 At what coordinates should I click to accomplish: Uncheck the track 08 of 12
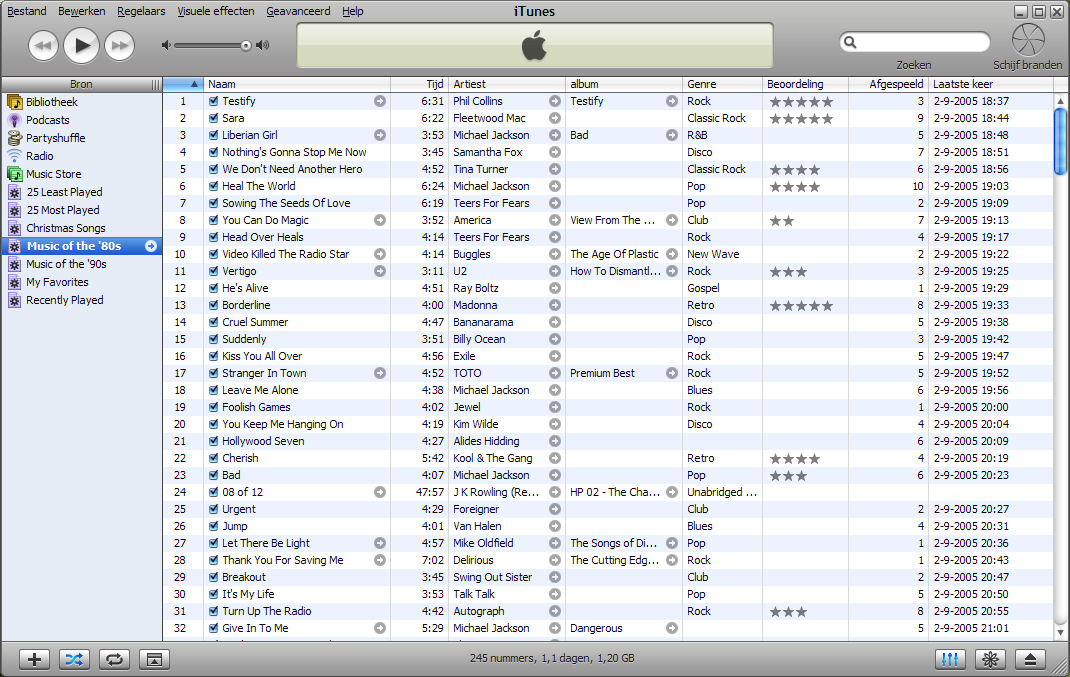pyautogui.click(x=214, y=492)
